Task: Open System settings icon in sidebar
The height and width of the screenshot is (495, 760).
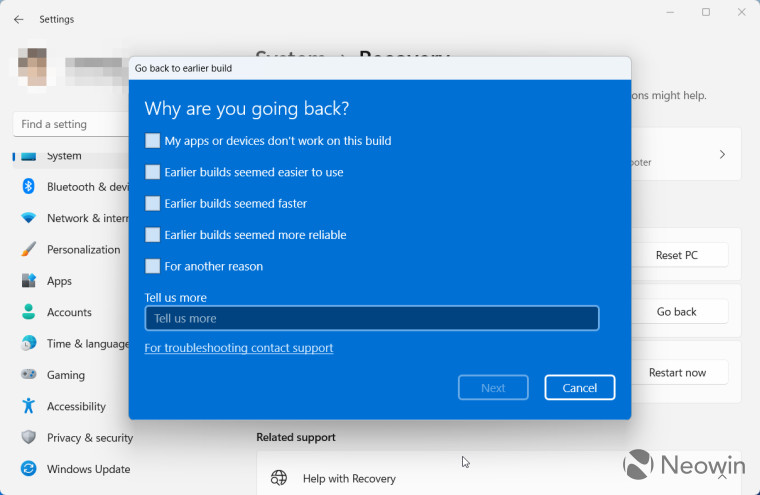Action: click(x=29, y=156)
